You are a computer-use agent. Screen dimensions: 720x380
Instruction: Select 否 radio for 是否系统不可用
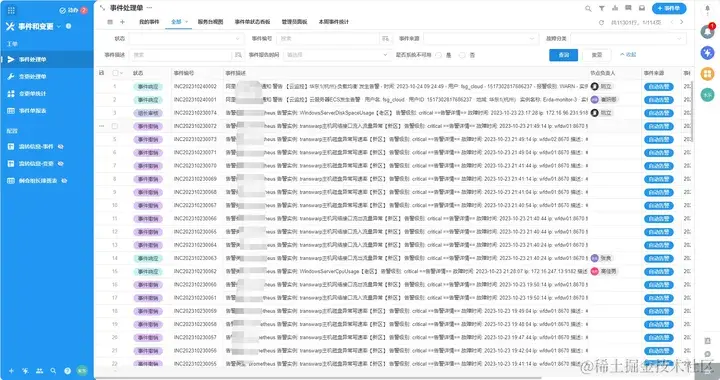462,55
